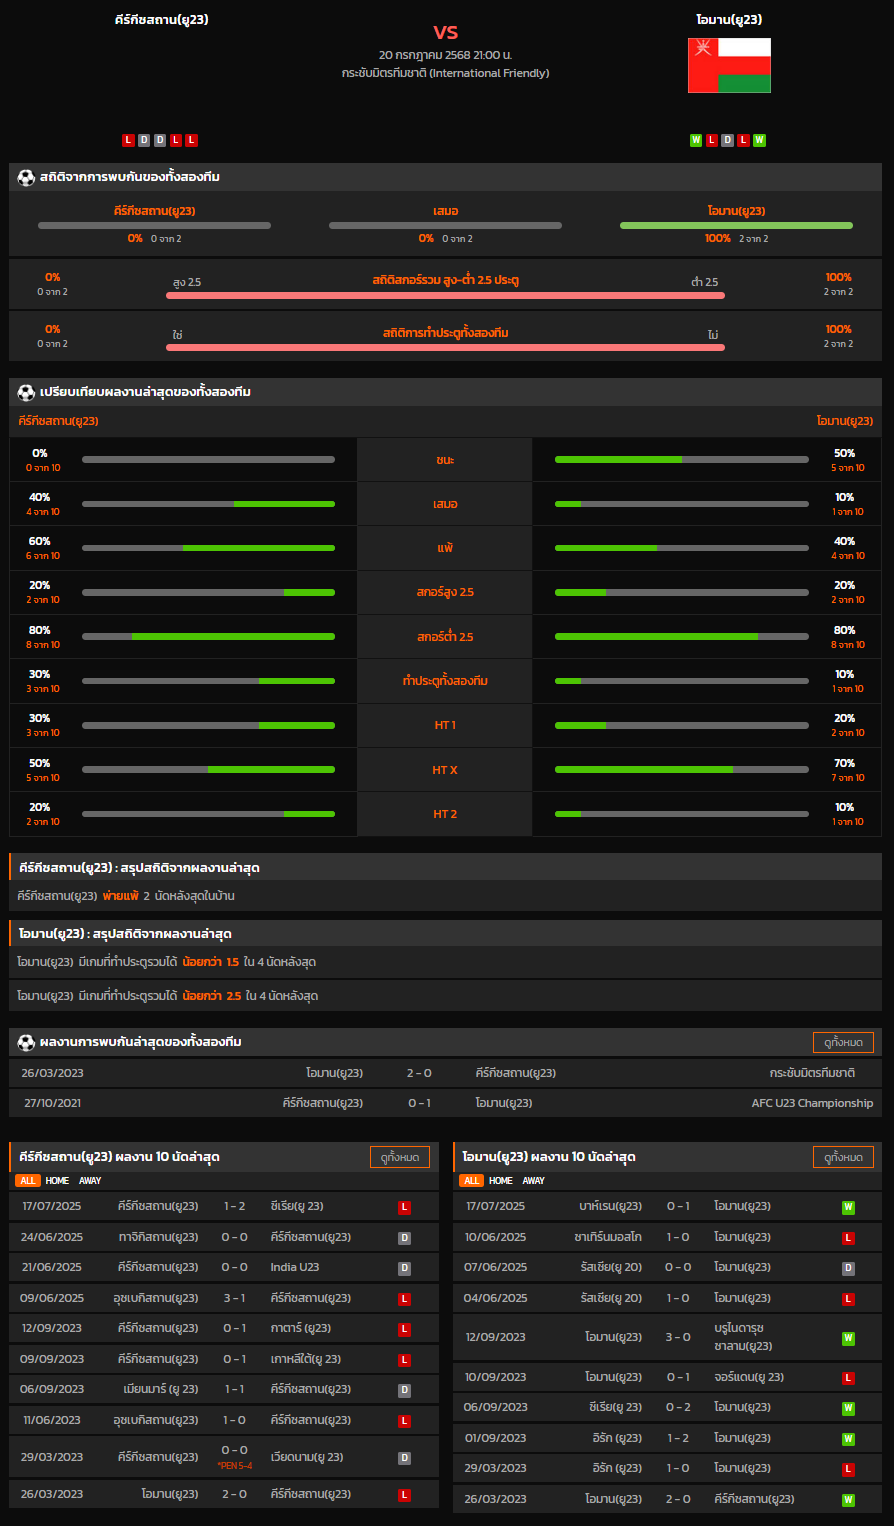Viewport: 894px width, 1526px height.
Task: Select ALL tab in Oman last 10 matches
Action: tap(472, 1181)
